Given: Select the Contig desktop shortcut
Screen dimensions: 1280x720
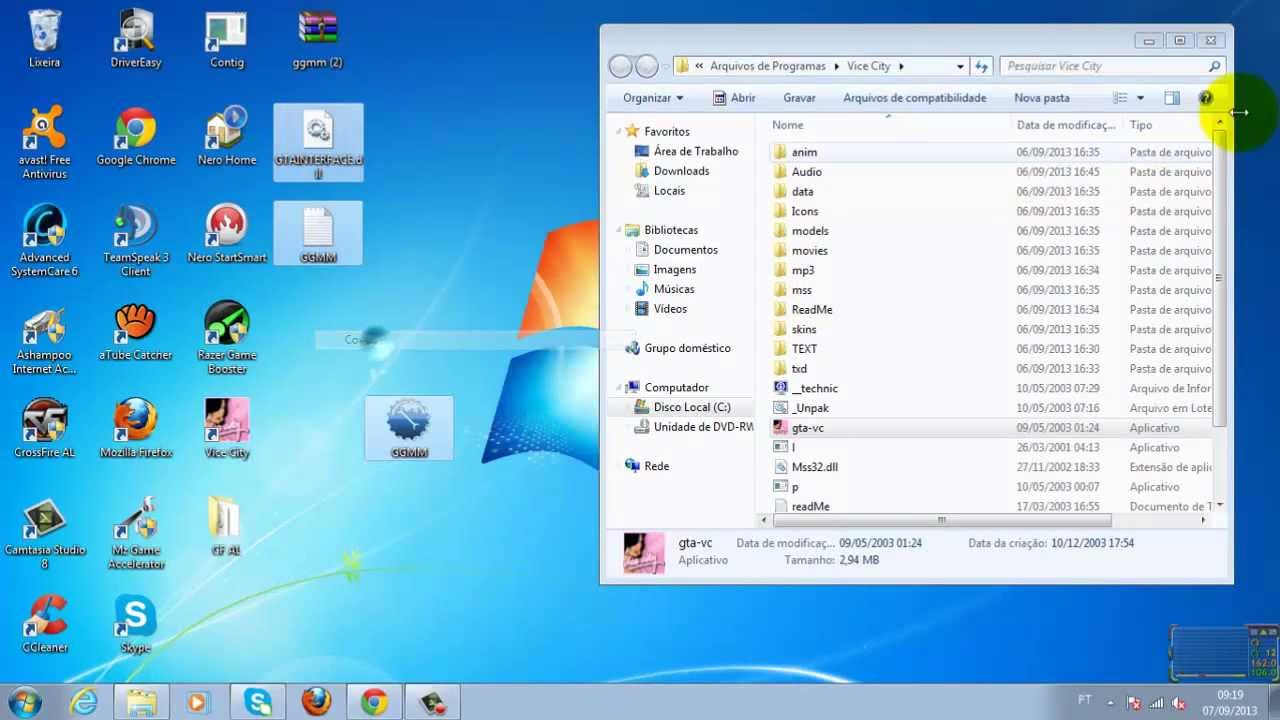Looking at the screenshot, I should click(x=227, y=39).
